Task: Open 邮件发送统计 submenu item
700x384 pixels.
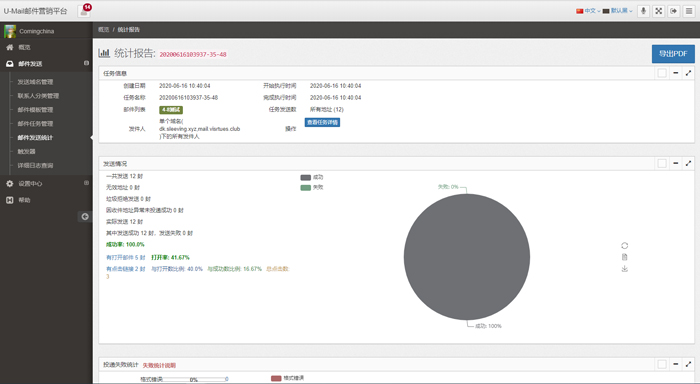Action: click(35, 138)
